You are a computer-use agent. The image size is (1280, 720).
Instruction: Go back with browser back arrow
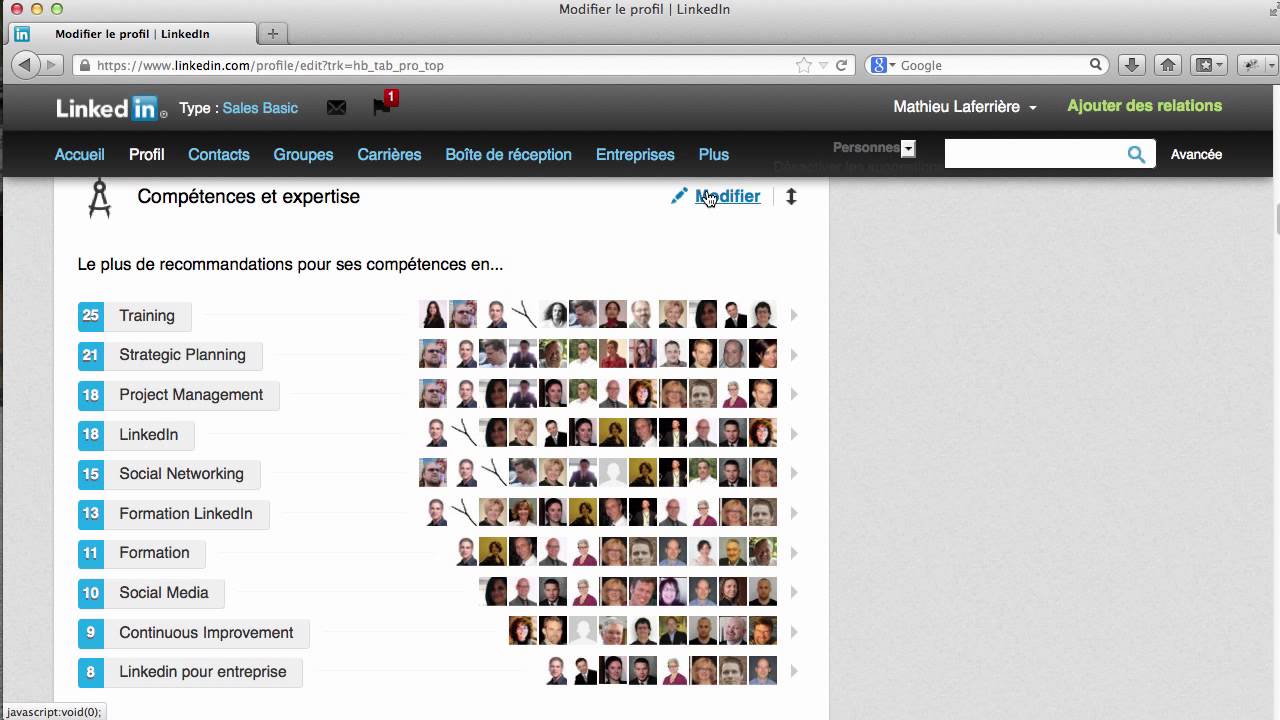(25, 65)
